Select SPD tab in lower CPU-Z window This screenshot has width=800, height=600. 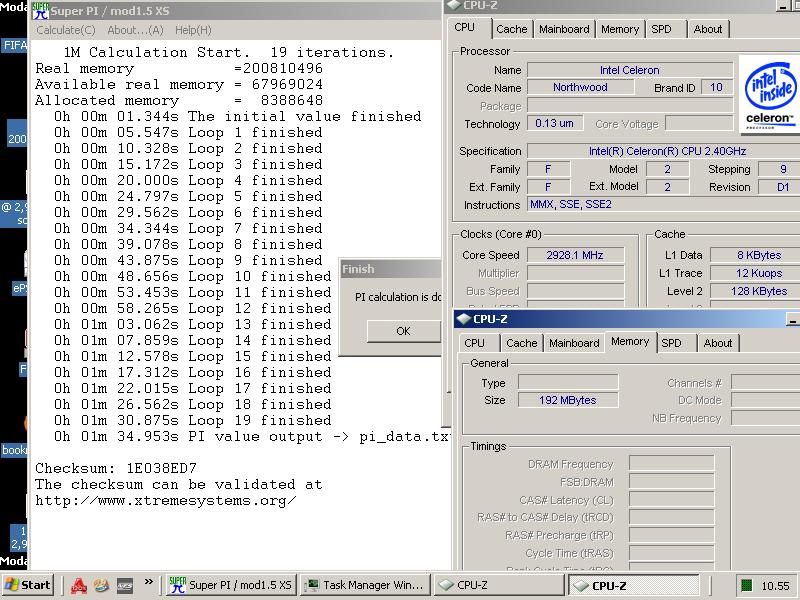click(x=671, y=343)
